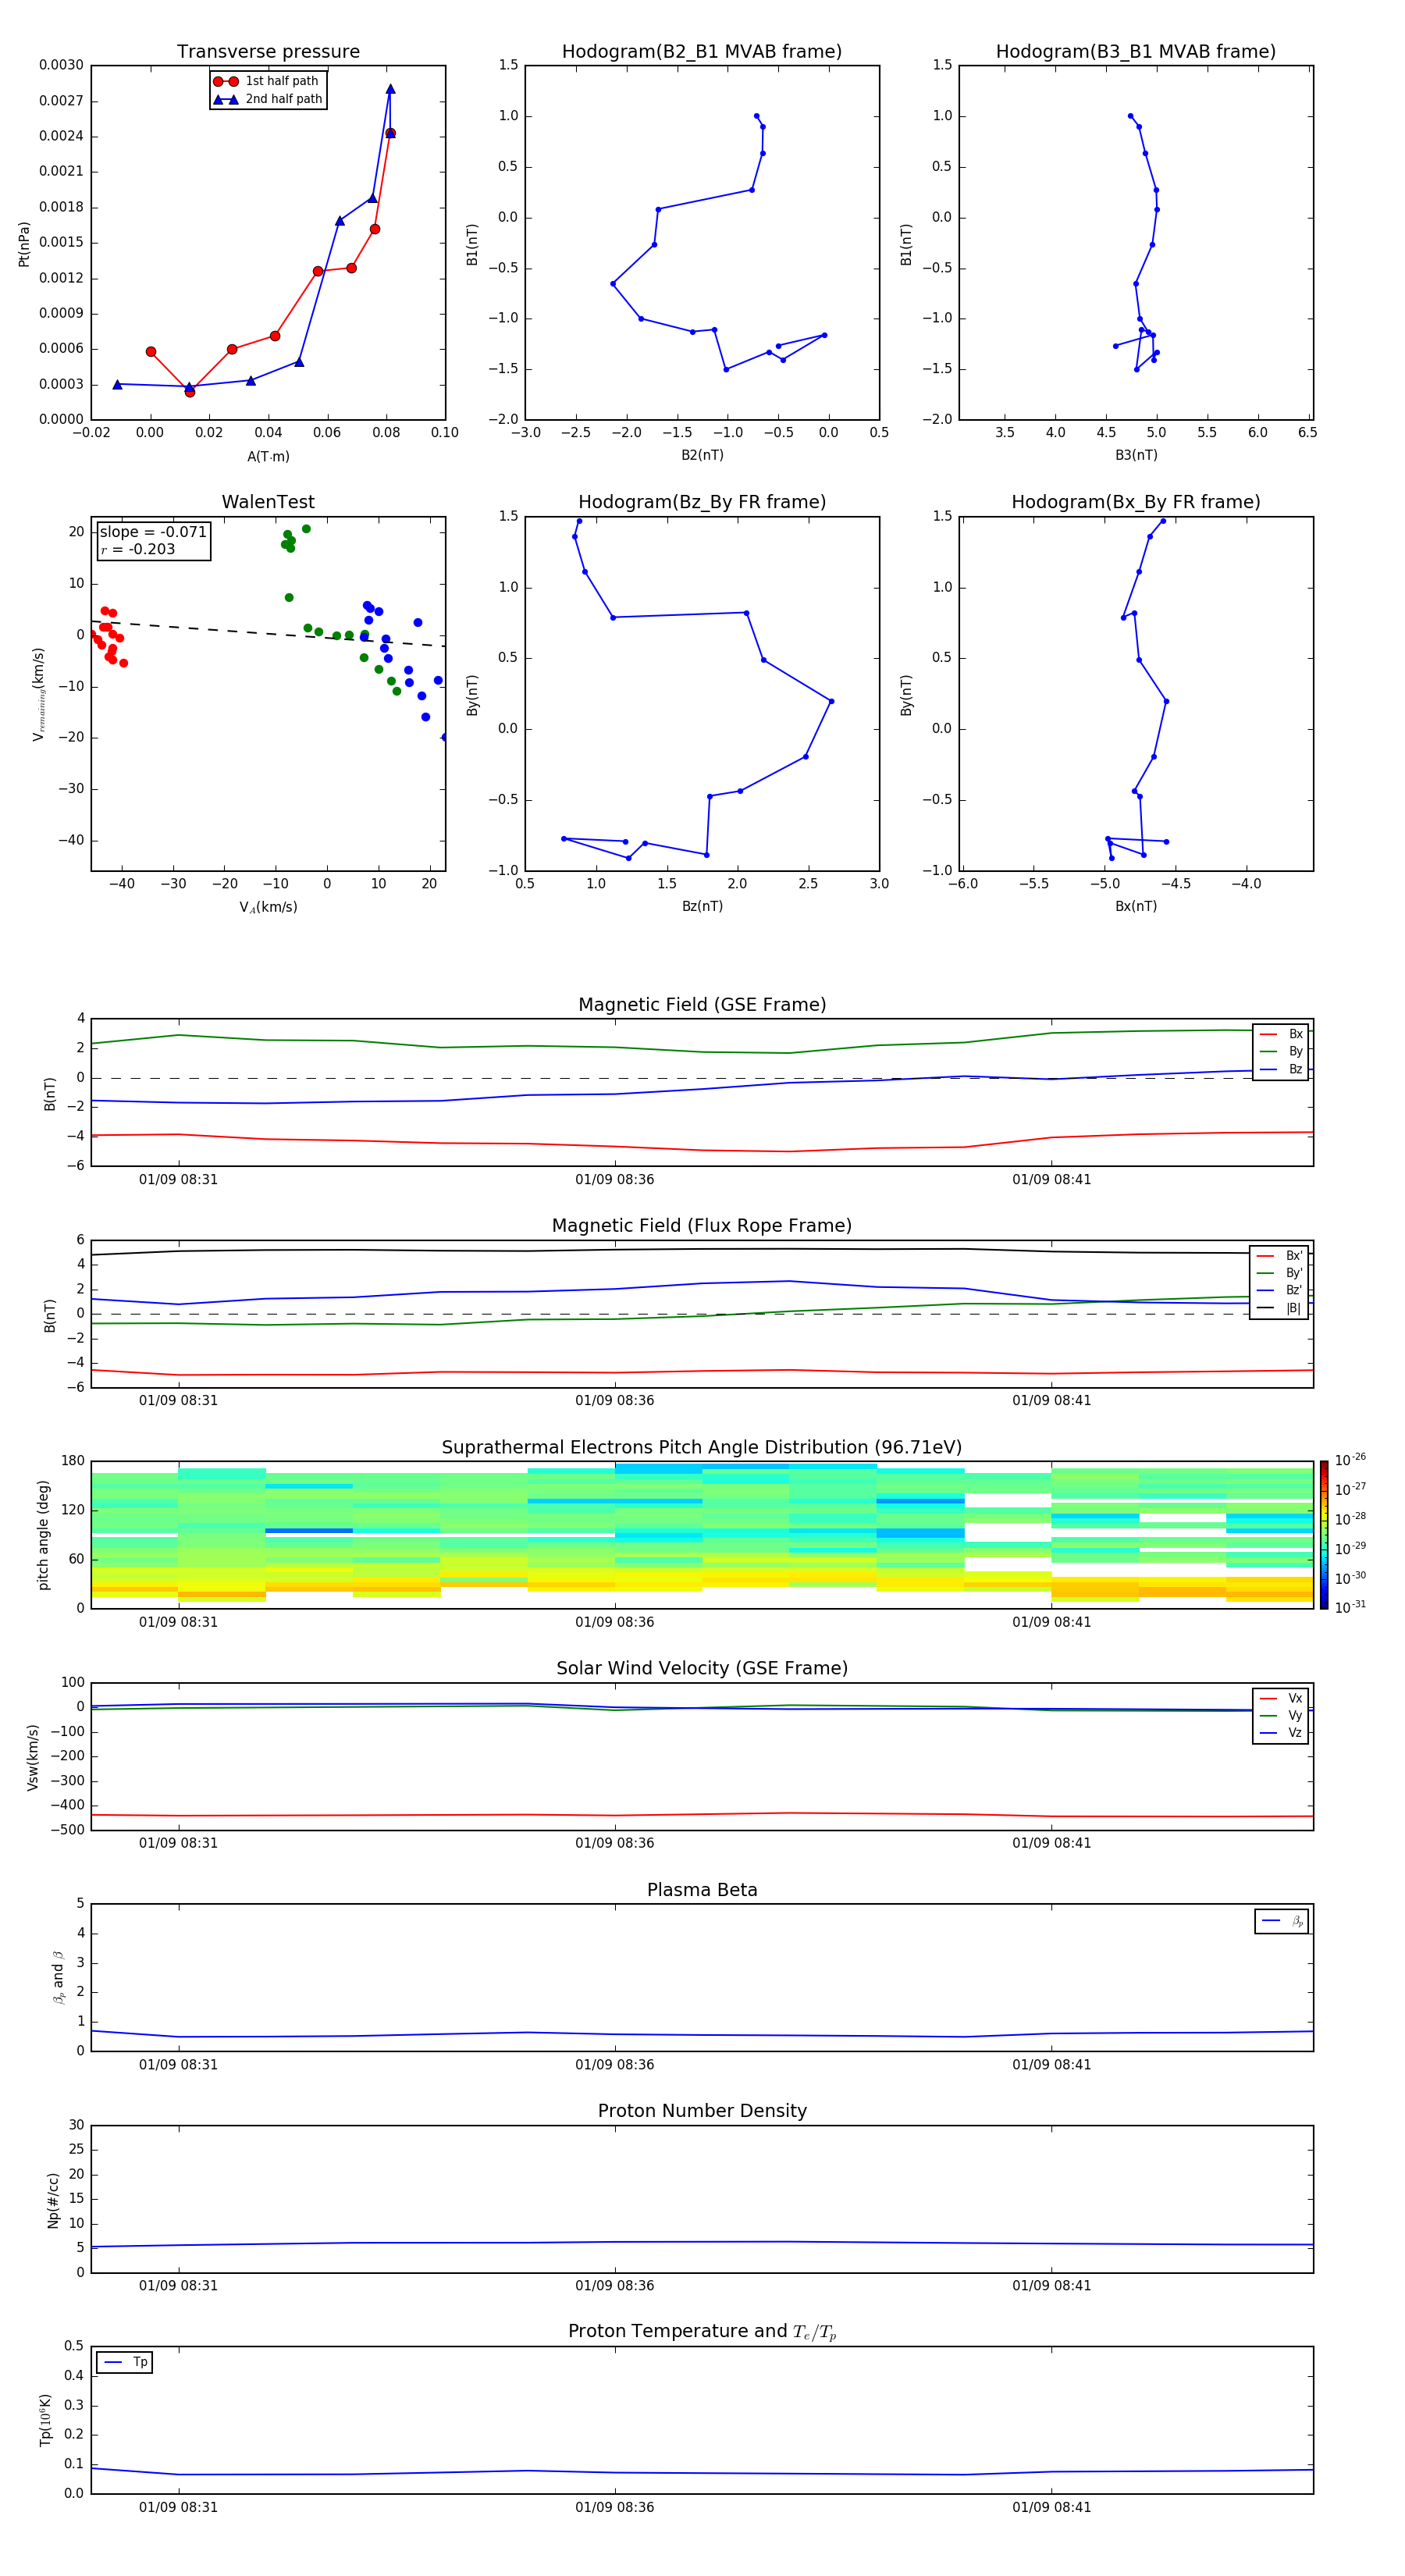Click the "WalenTest" plot title
Viewport: 1405px width, 2576px height.
pyautogui.click(x=268, y=502)
